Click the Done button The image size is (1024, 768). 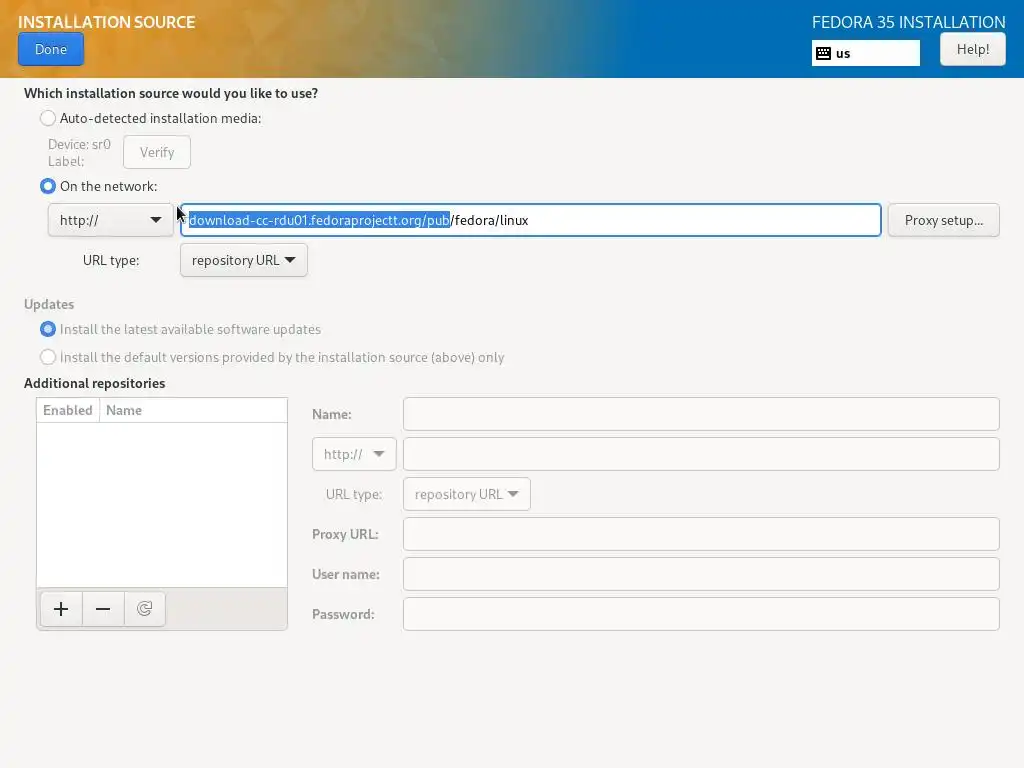pos(51,50)
